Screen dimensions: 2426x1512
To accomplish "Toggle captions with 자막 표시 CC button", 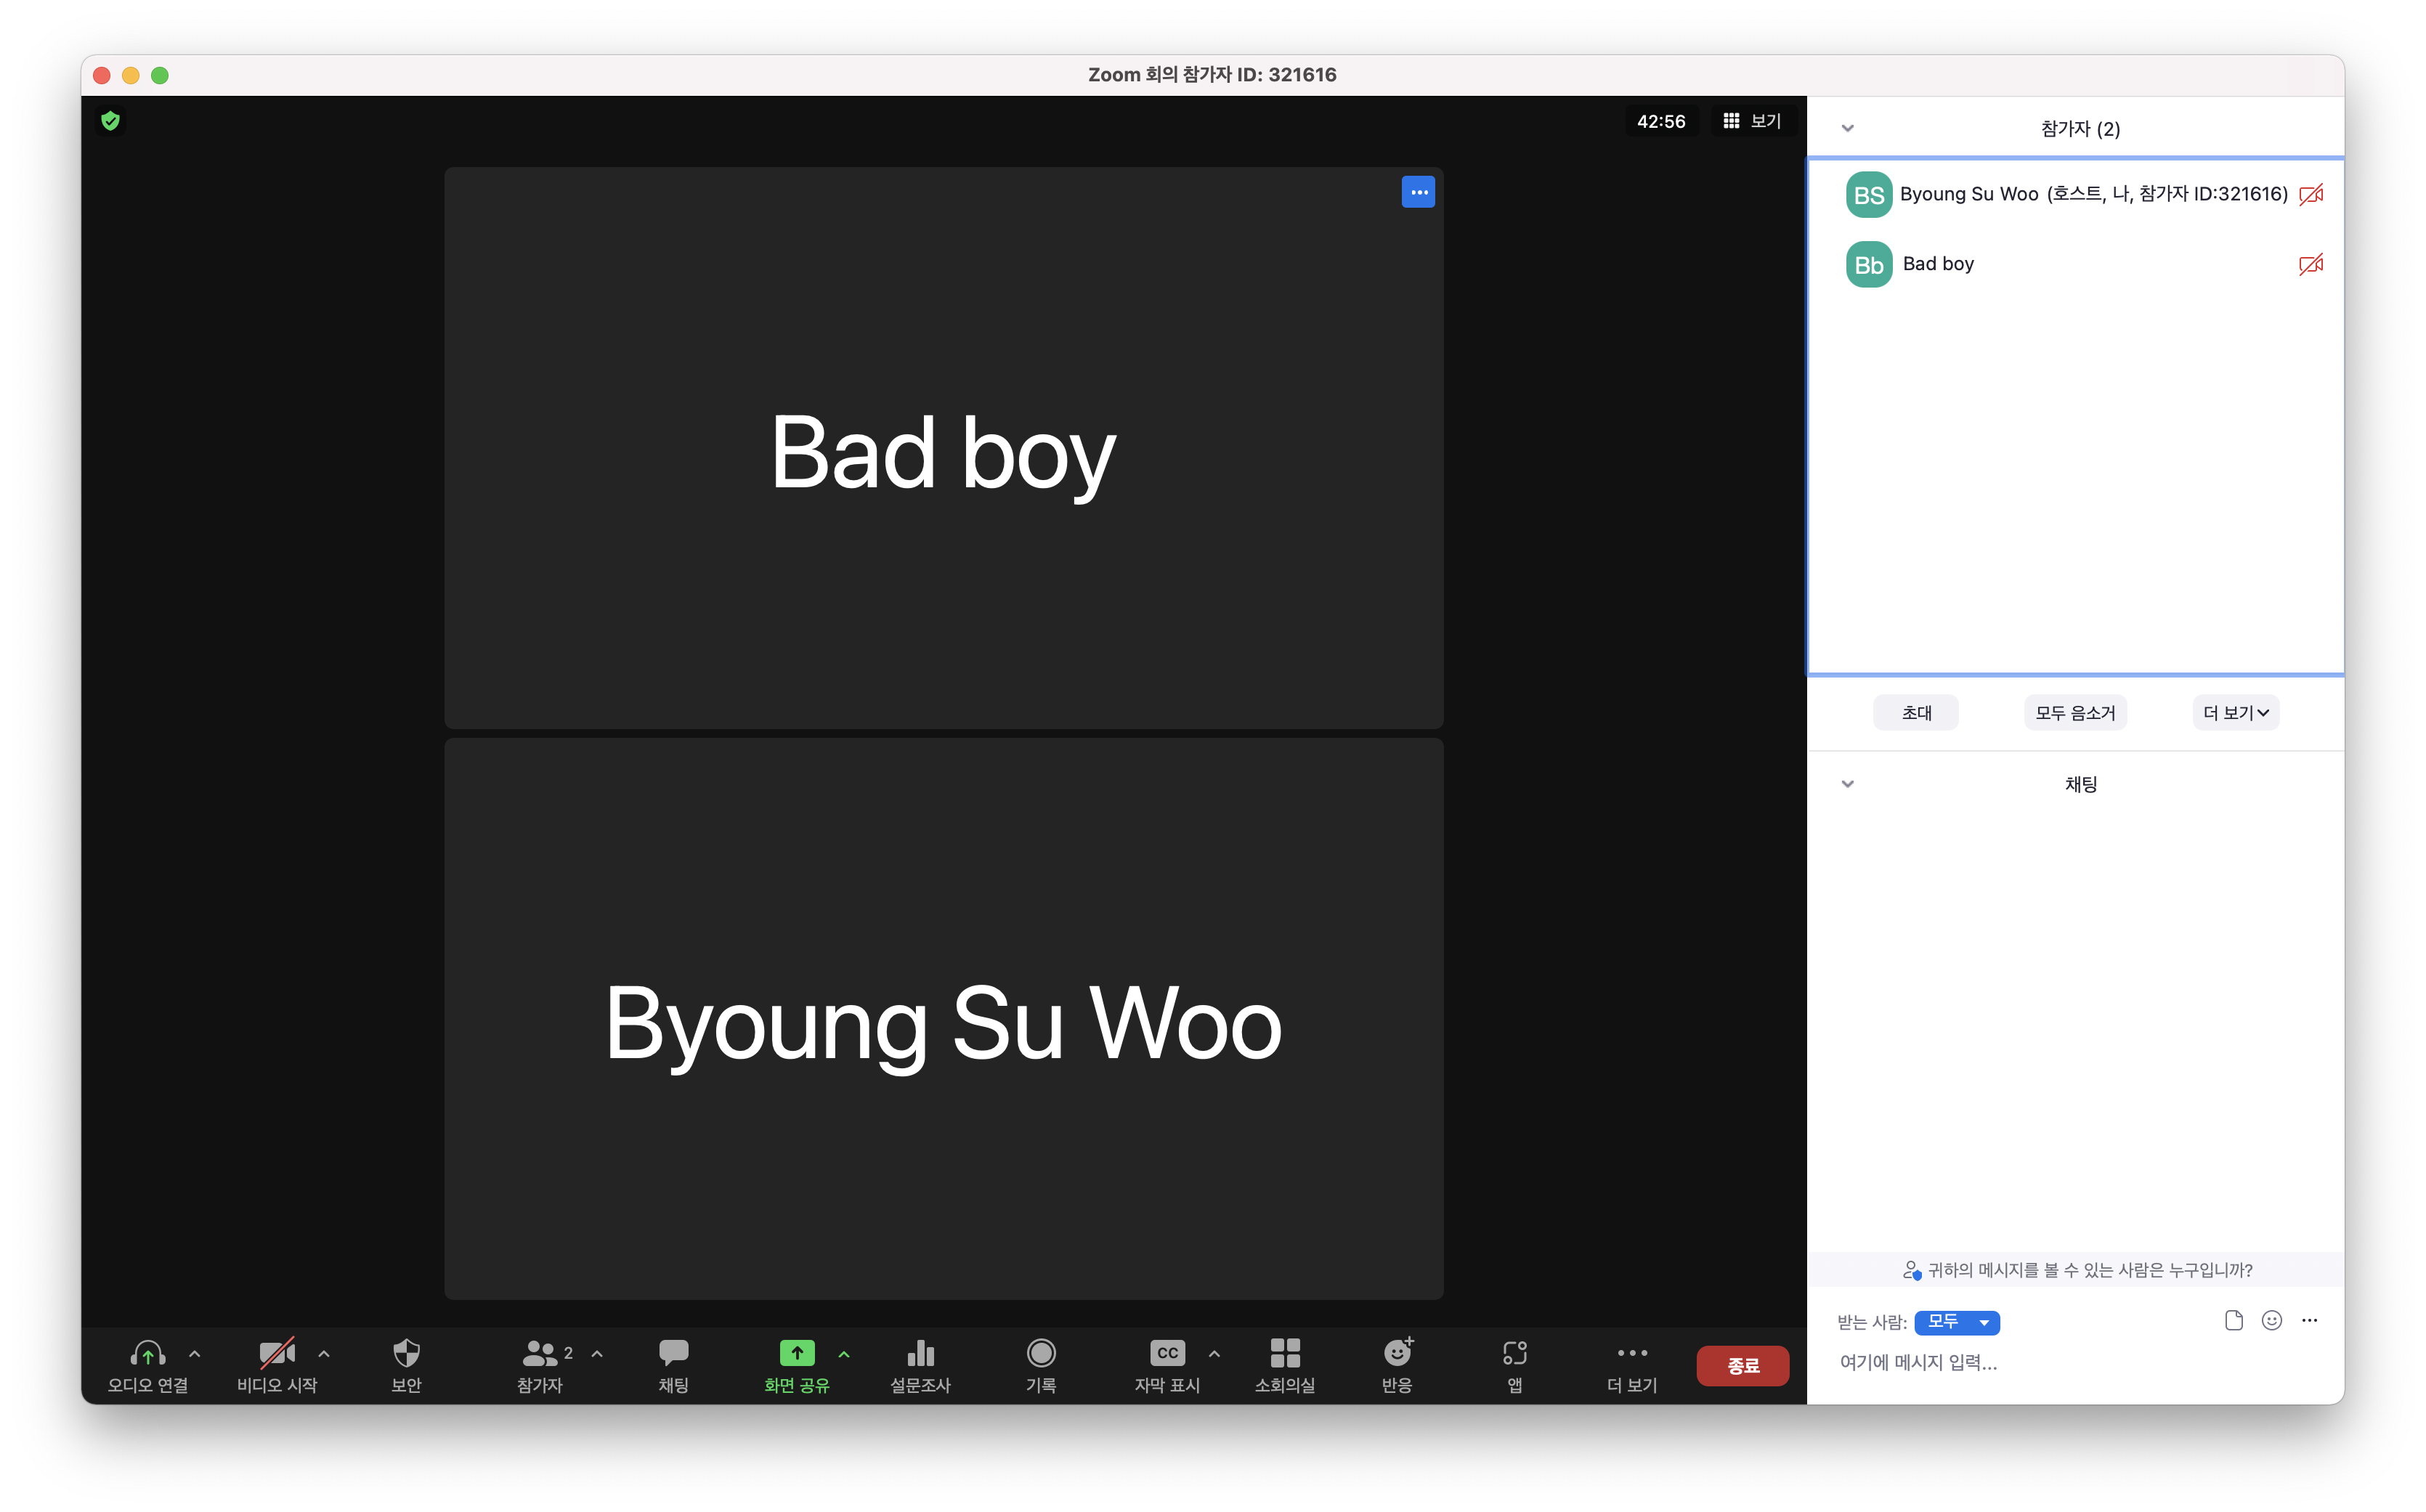I will point(1167,1354).
